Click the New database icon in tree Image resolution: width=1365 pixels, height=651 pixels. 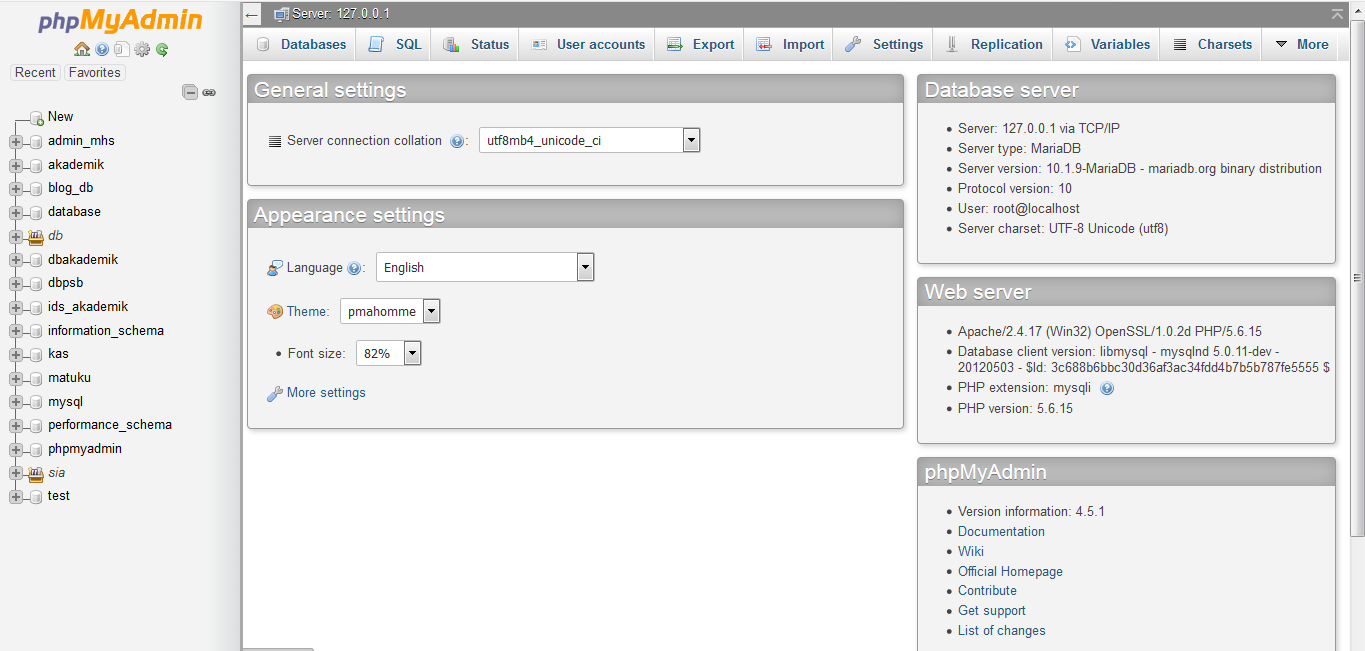[x=36, y=118]
